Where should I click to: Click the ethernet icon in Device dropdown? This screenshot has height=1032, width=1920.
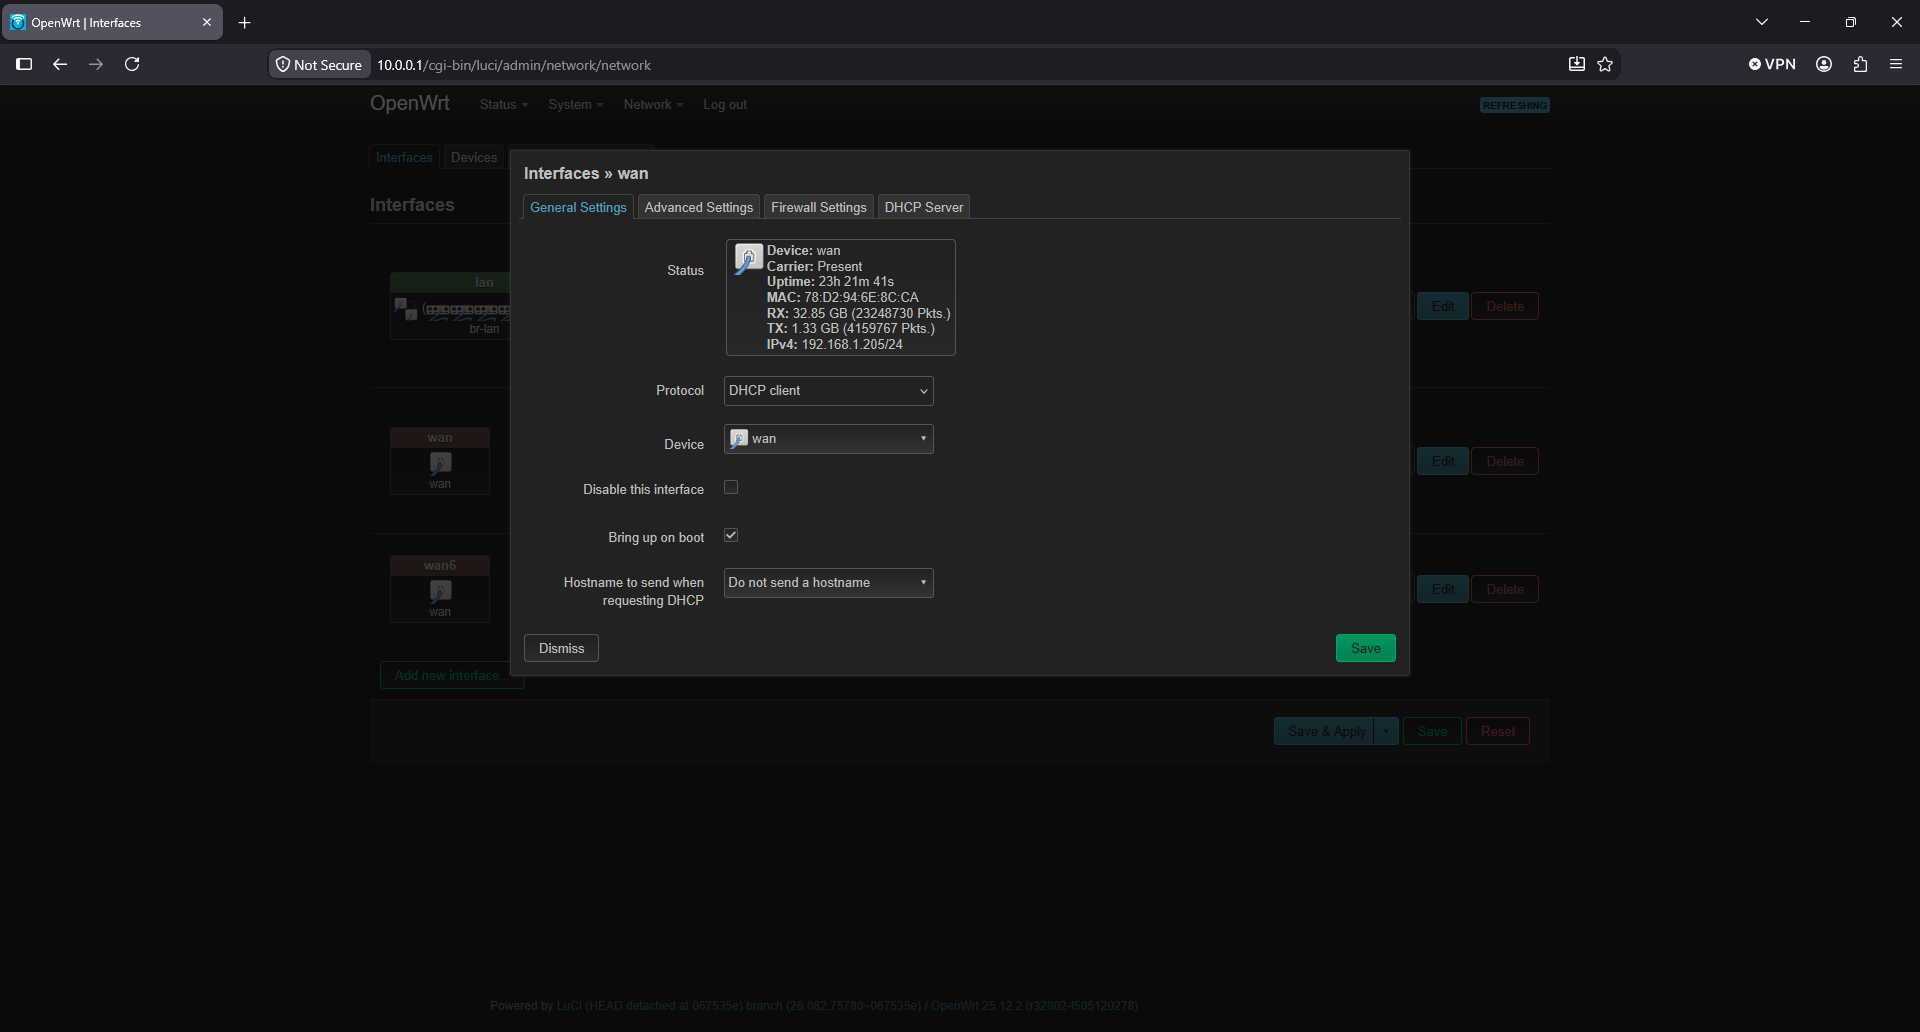point(739,439)
